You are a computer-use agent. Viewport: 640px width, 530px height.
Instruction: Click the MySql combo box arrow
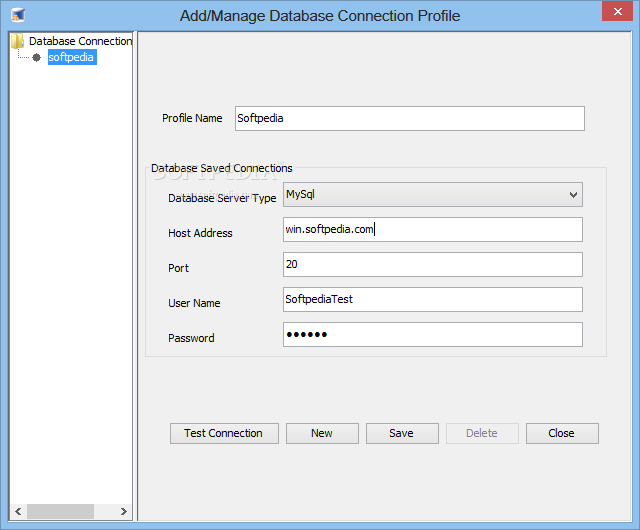point(573,194)
